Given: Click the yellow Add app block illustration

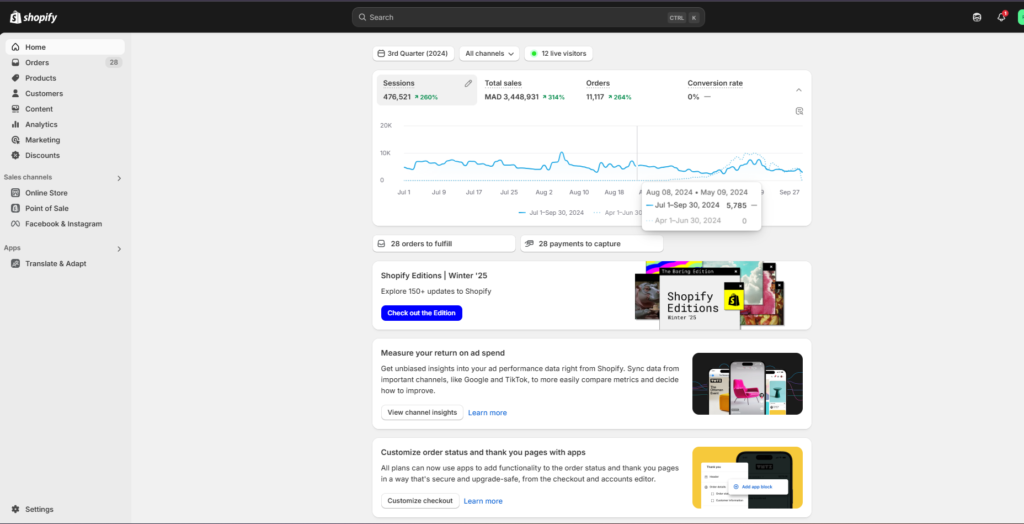Looking at the screenshot, I should pyautogui.click(x=747, y=478).
